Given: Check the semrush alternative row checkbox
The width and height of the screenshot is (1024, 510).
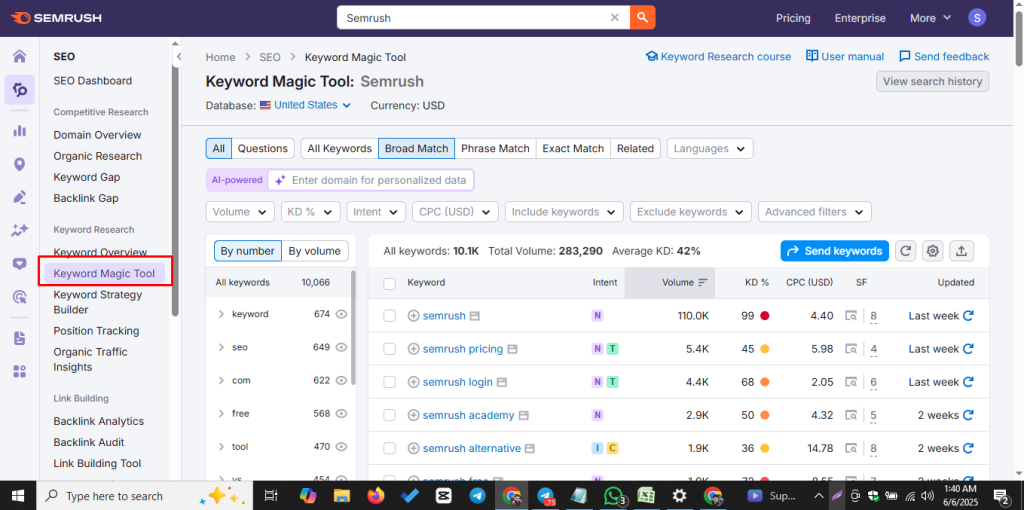Looking at the screenshot, I should click(389, 449).
